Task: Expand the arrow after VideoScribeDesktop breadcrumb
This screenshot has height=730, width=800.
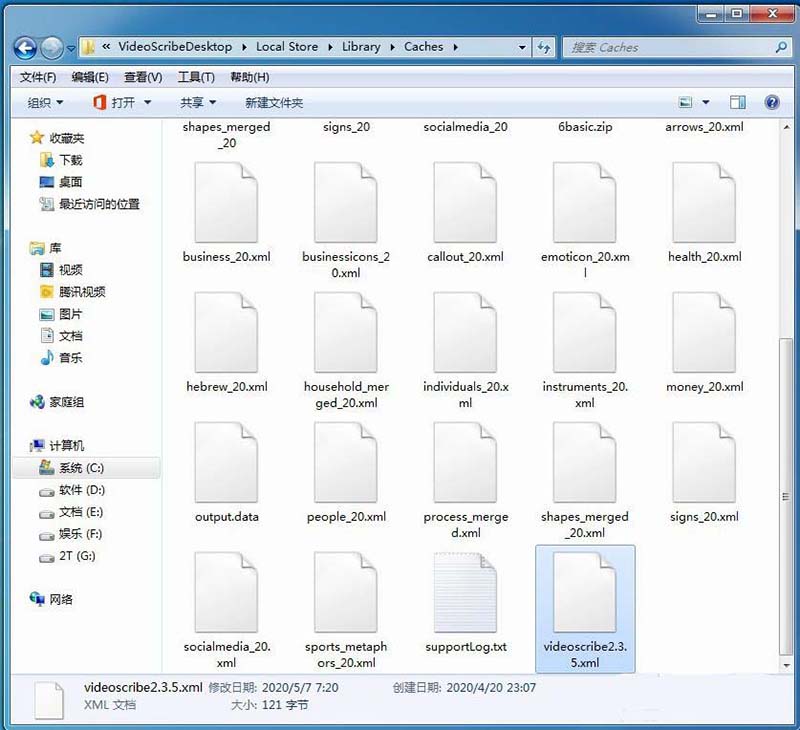Action: (x=244, y=47)
